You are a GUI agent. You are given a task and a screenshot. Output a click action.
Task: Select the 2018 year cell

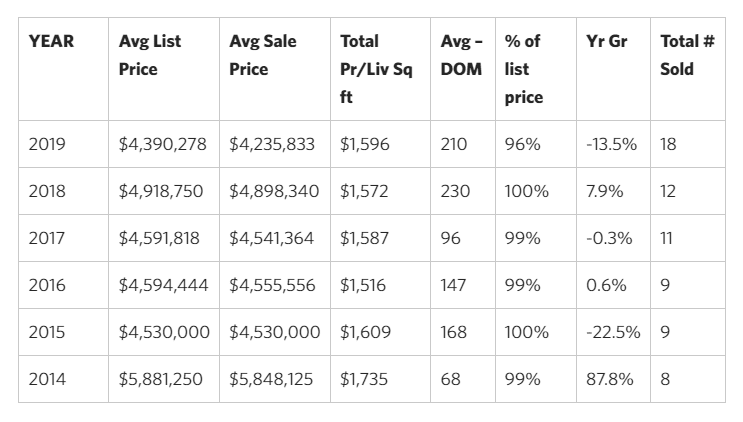[x=47, y=191]
